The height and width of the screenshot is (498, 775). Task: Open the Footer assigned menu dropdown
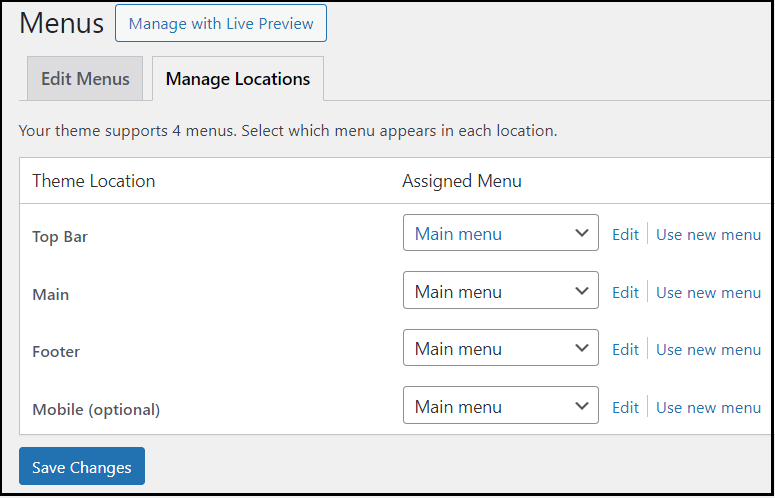pyautogui.click(x=500, y=349)
